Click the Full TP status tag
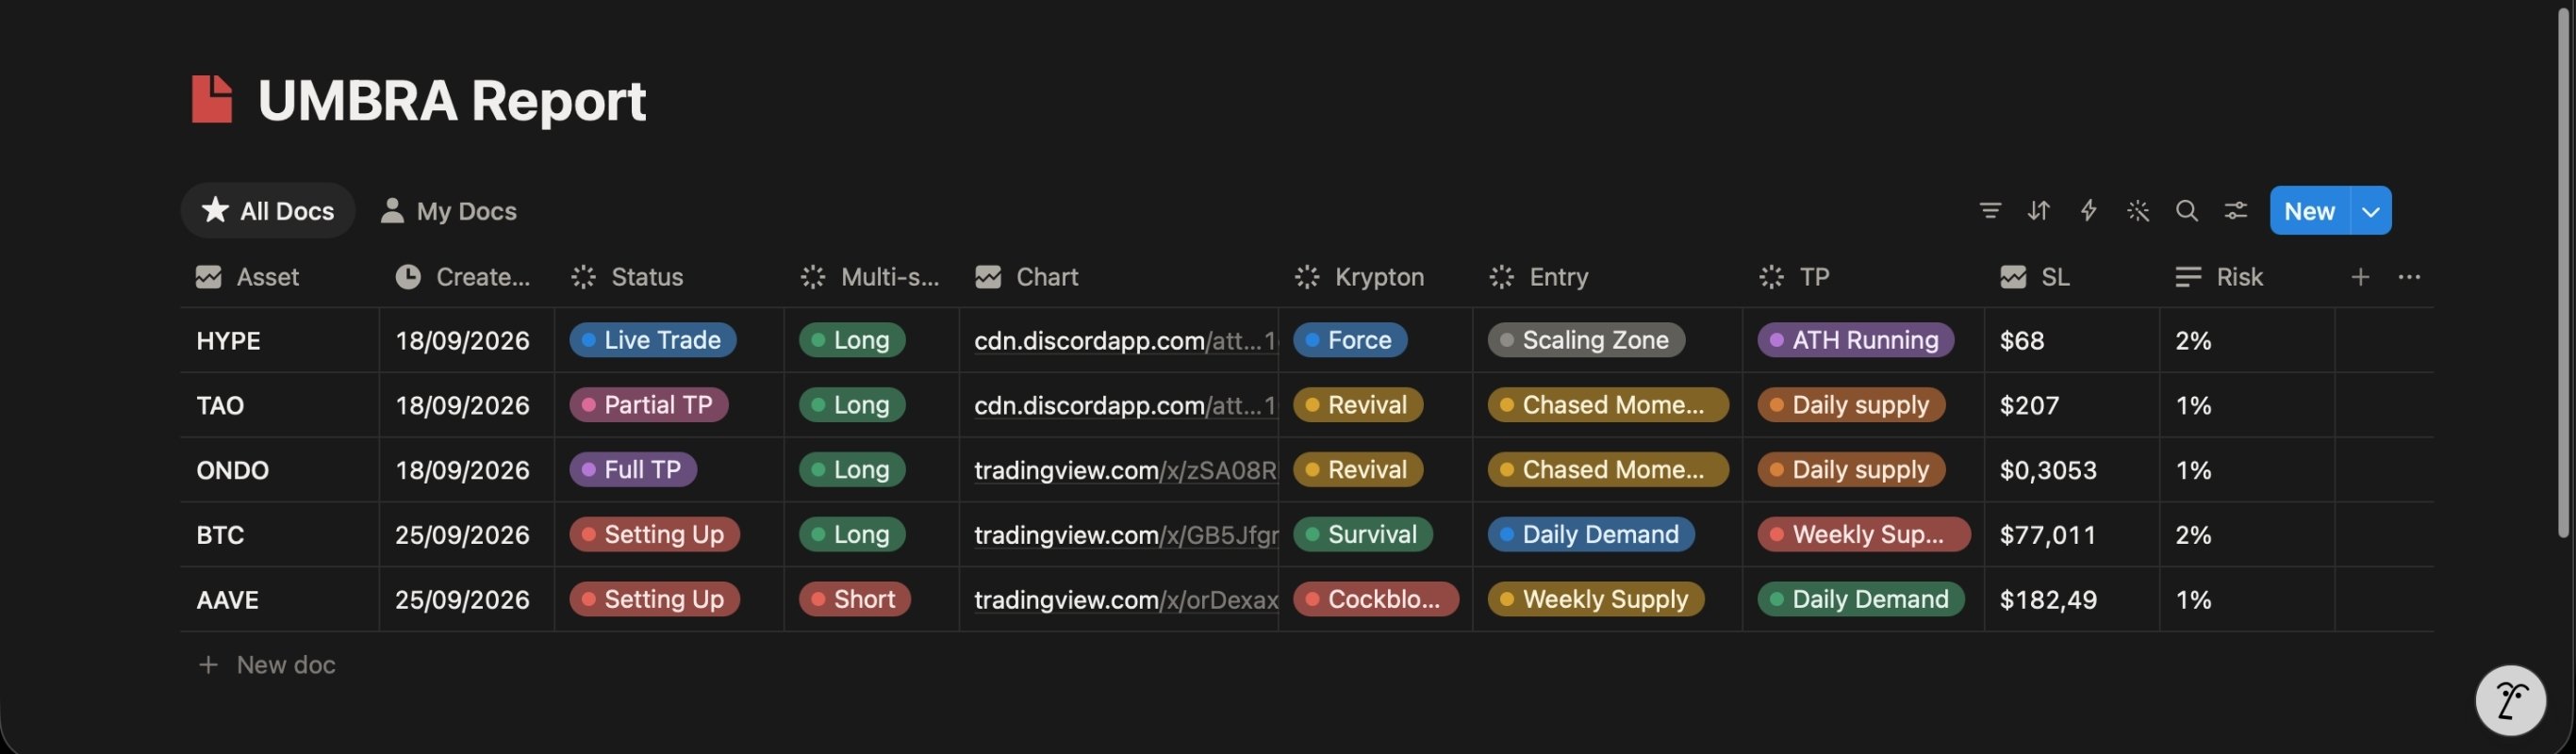2576x754 pixels. pos(633,470)
